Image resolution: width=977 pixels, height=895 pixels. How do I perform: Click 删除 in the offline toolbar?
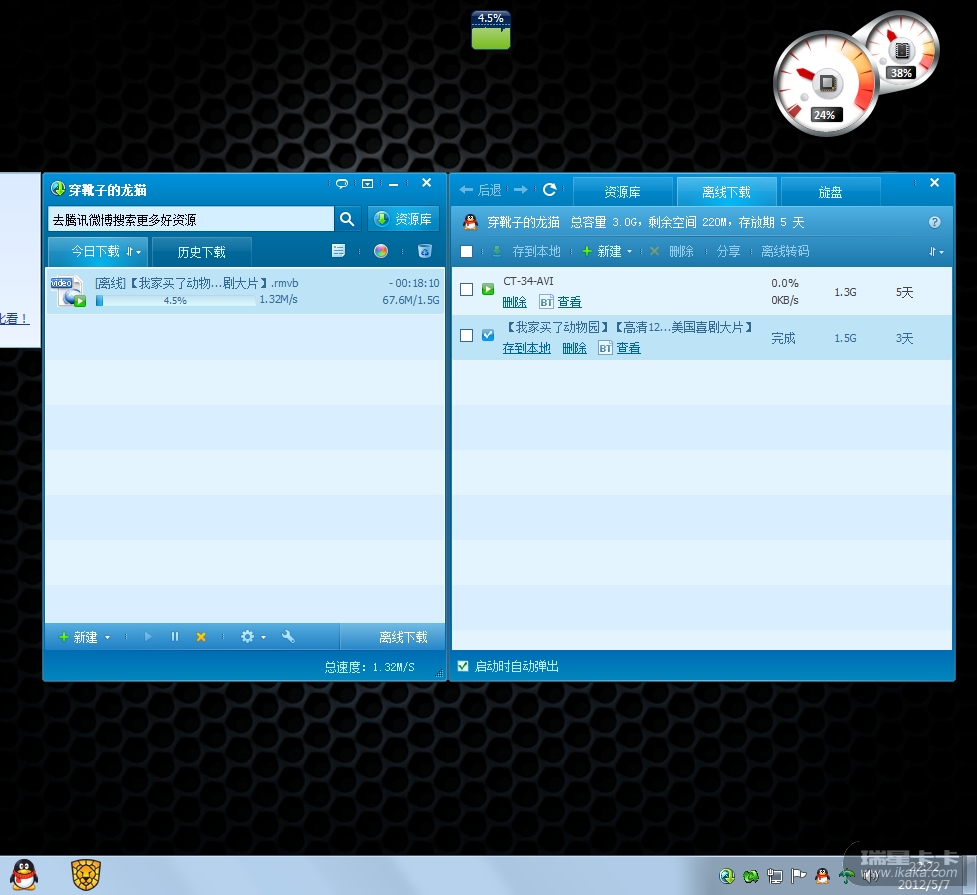point(672,251)
